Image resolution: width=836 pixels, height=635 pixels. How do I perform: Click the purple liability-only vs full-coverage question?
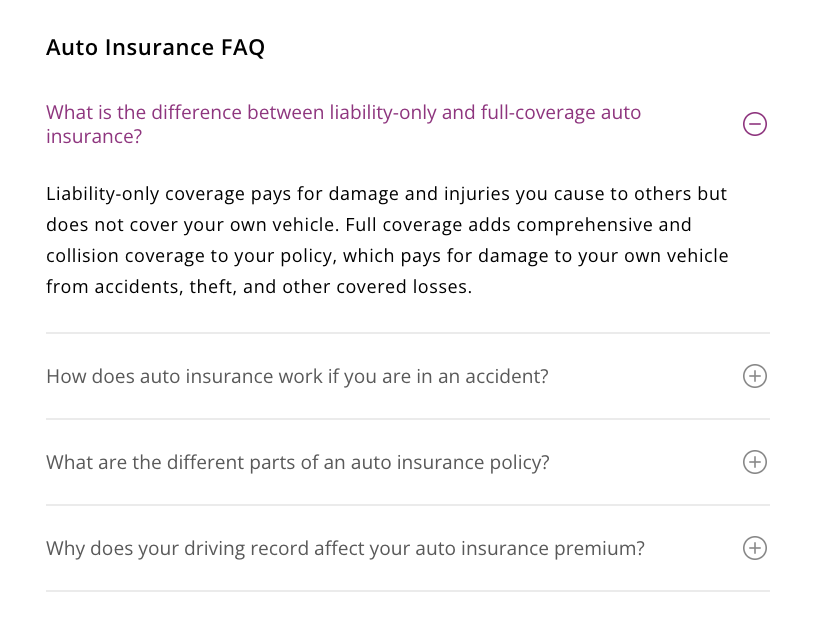[x=343, y=113]
